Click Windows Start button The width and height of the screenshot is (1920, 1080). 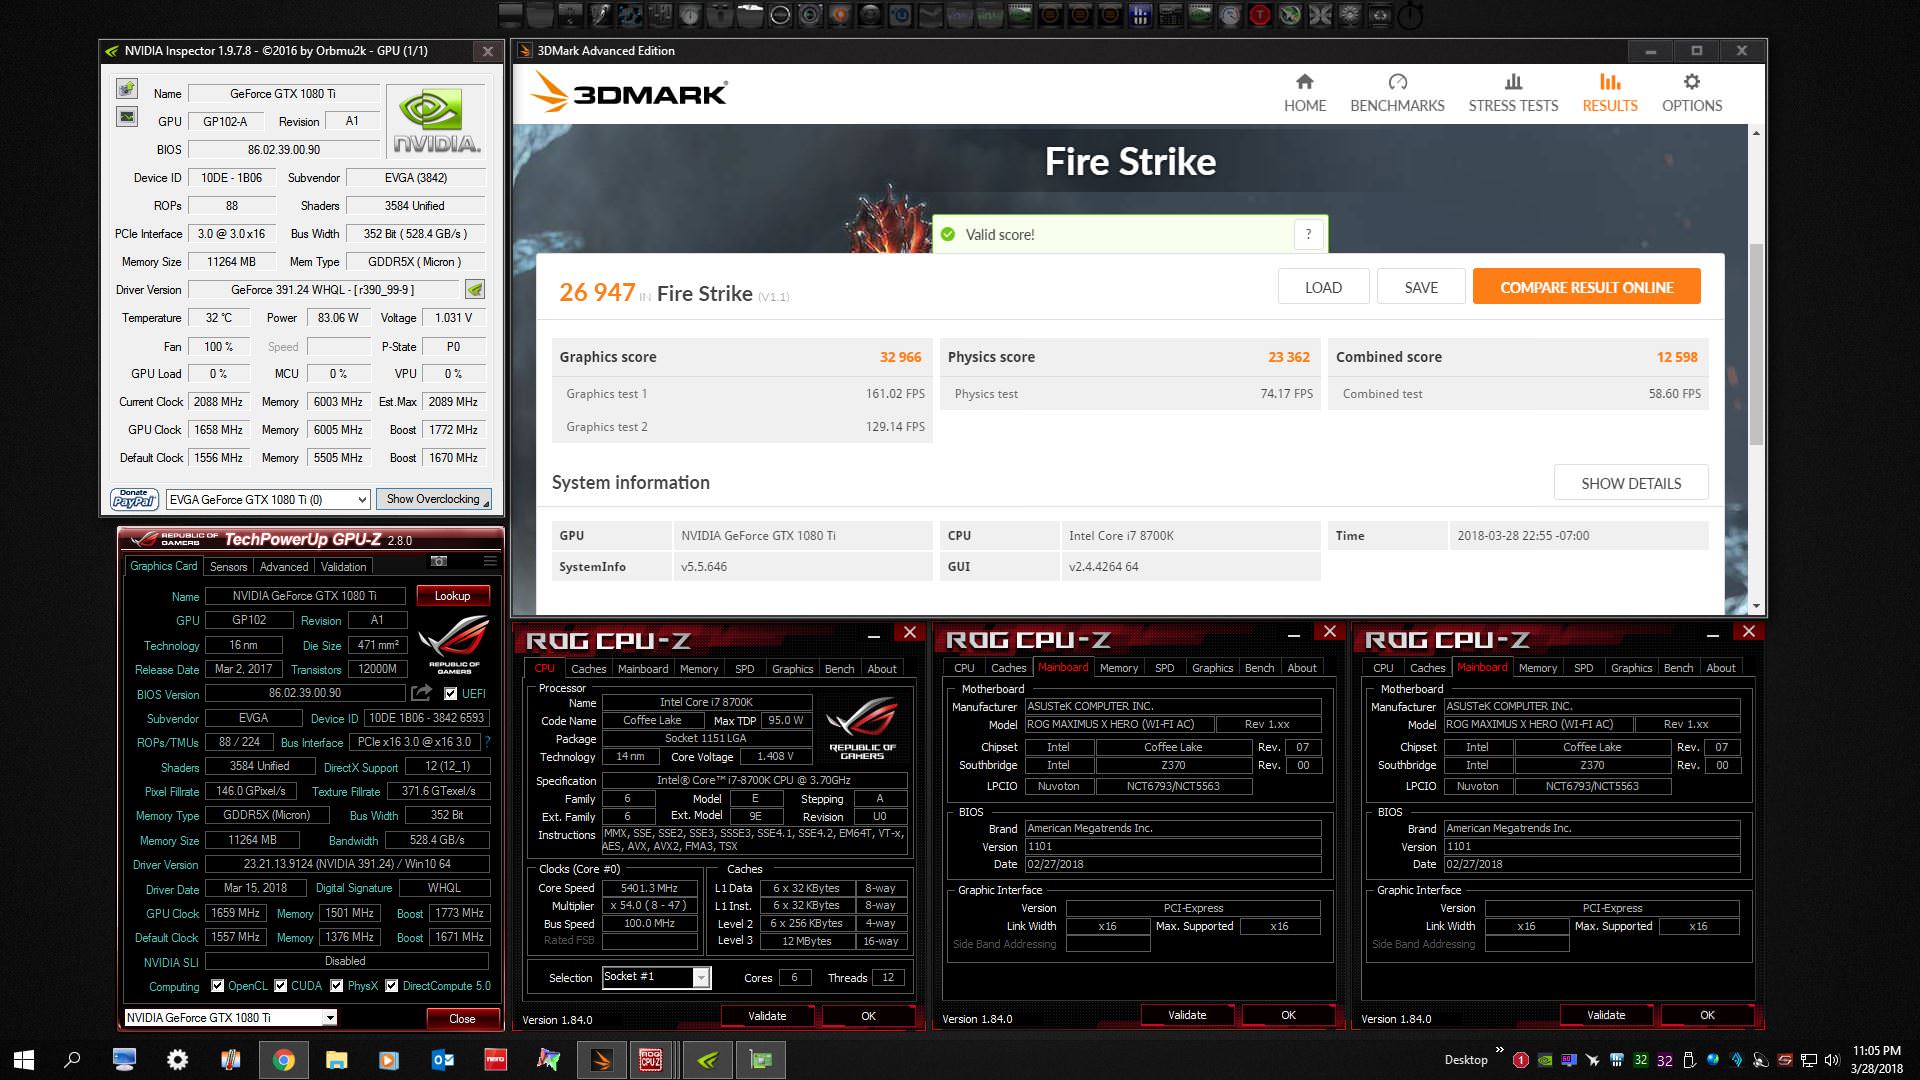click(24, 1059)
